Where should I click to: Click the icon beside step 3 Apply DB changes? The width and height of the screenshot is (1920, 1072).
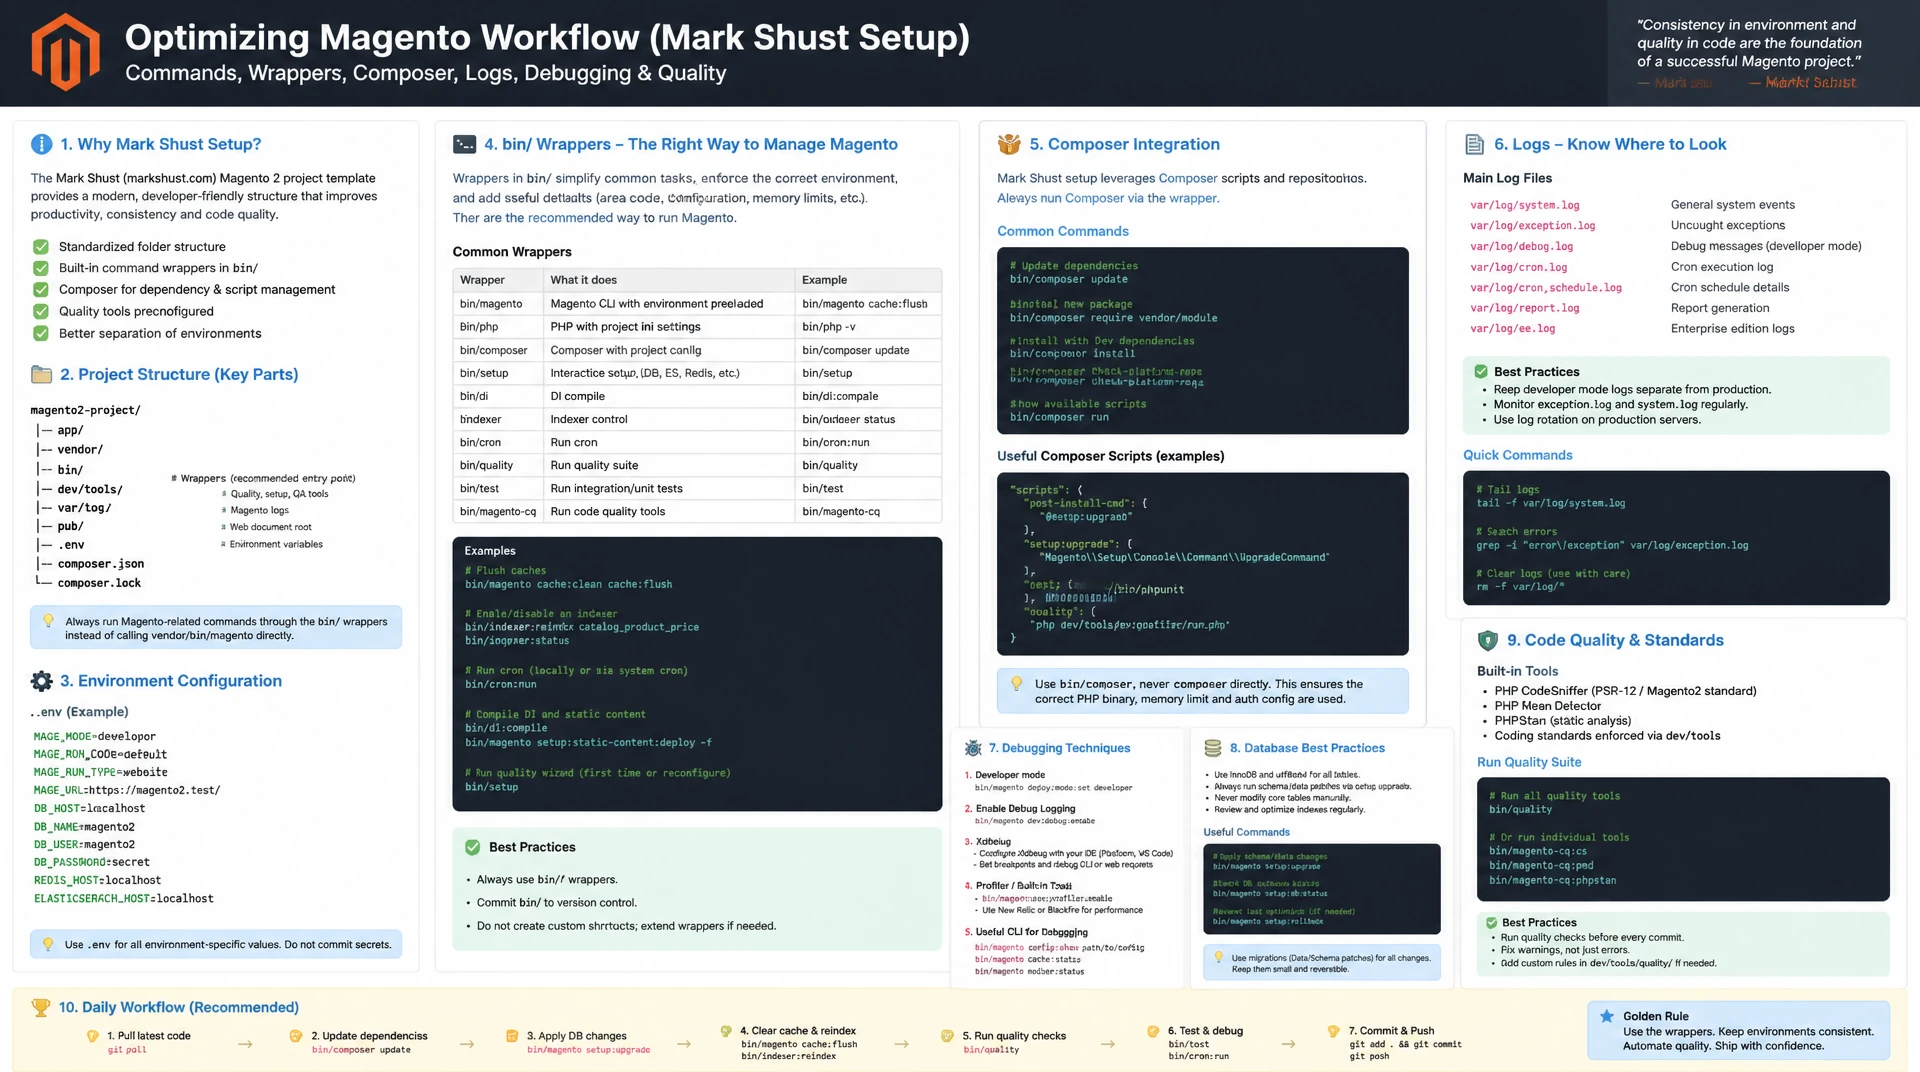point(512,1036)
